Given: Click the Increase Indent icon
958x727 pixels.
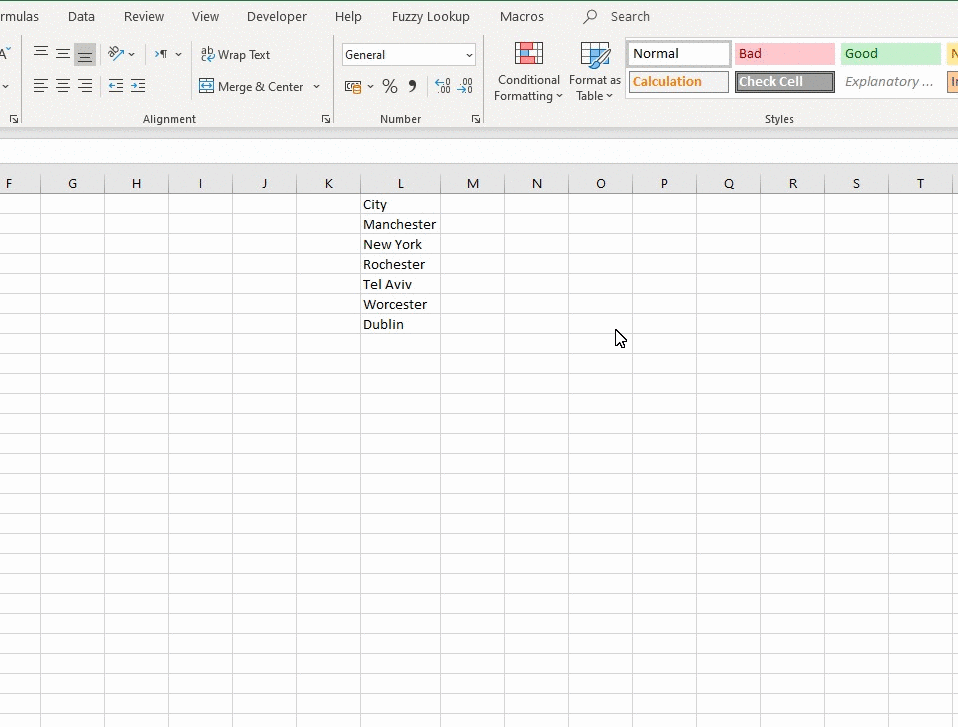Looking at the screenshot, I should 138,87.
